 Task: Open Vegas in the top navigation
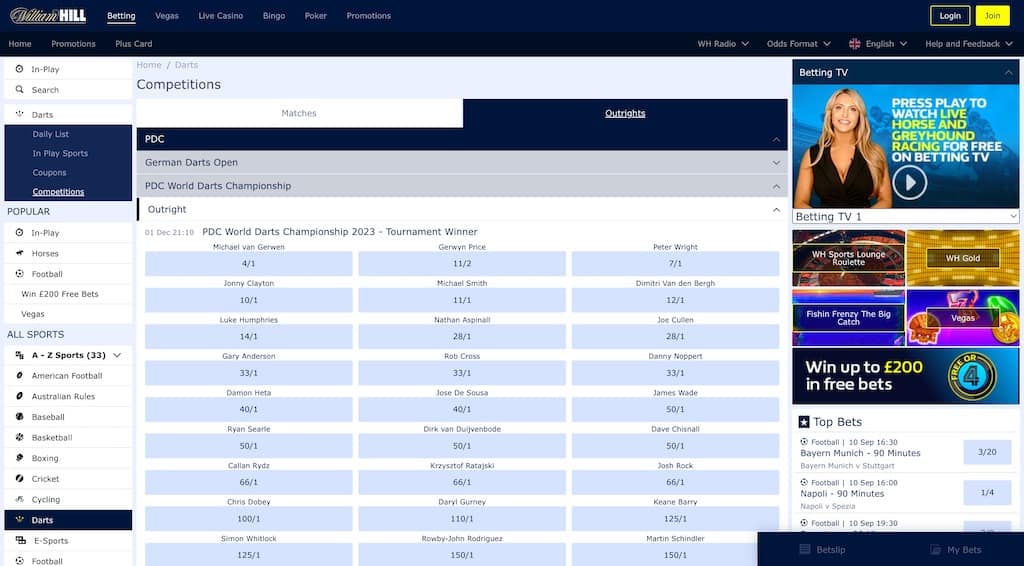click(x=167, y=16)
